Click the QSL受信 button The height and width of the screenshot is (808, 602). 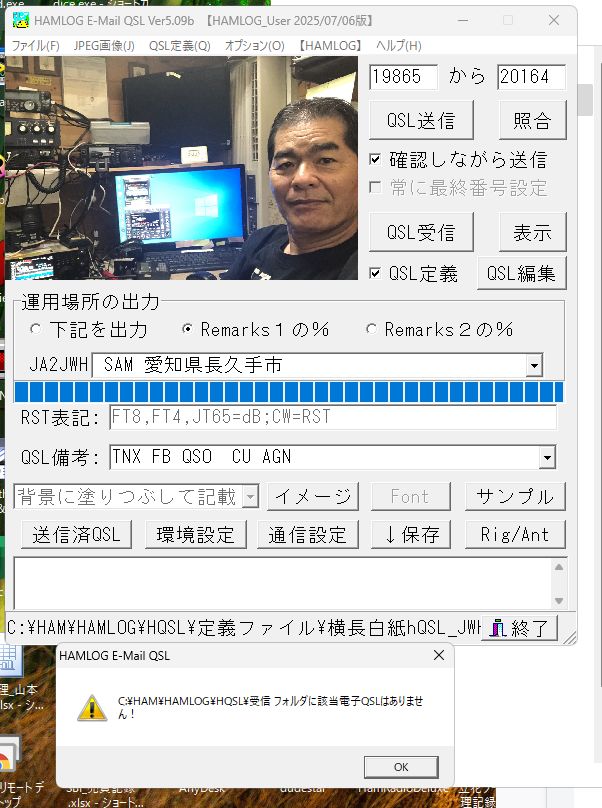pos(421,232)
